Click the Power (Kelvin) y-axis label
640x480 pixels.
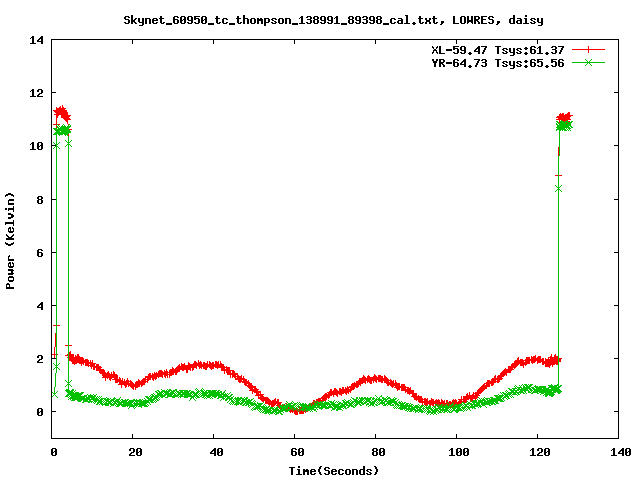(x=10, y=240)
